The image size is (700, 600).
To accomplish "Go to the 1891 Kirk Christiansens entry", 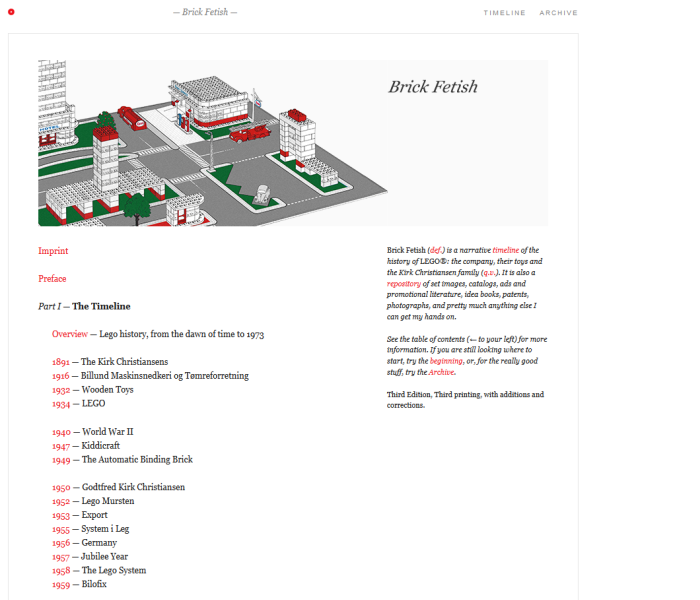I will tap(61, 362).
